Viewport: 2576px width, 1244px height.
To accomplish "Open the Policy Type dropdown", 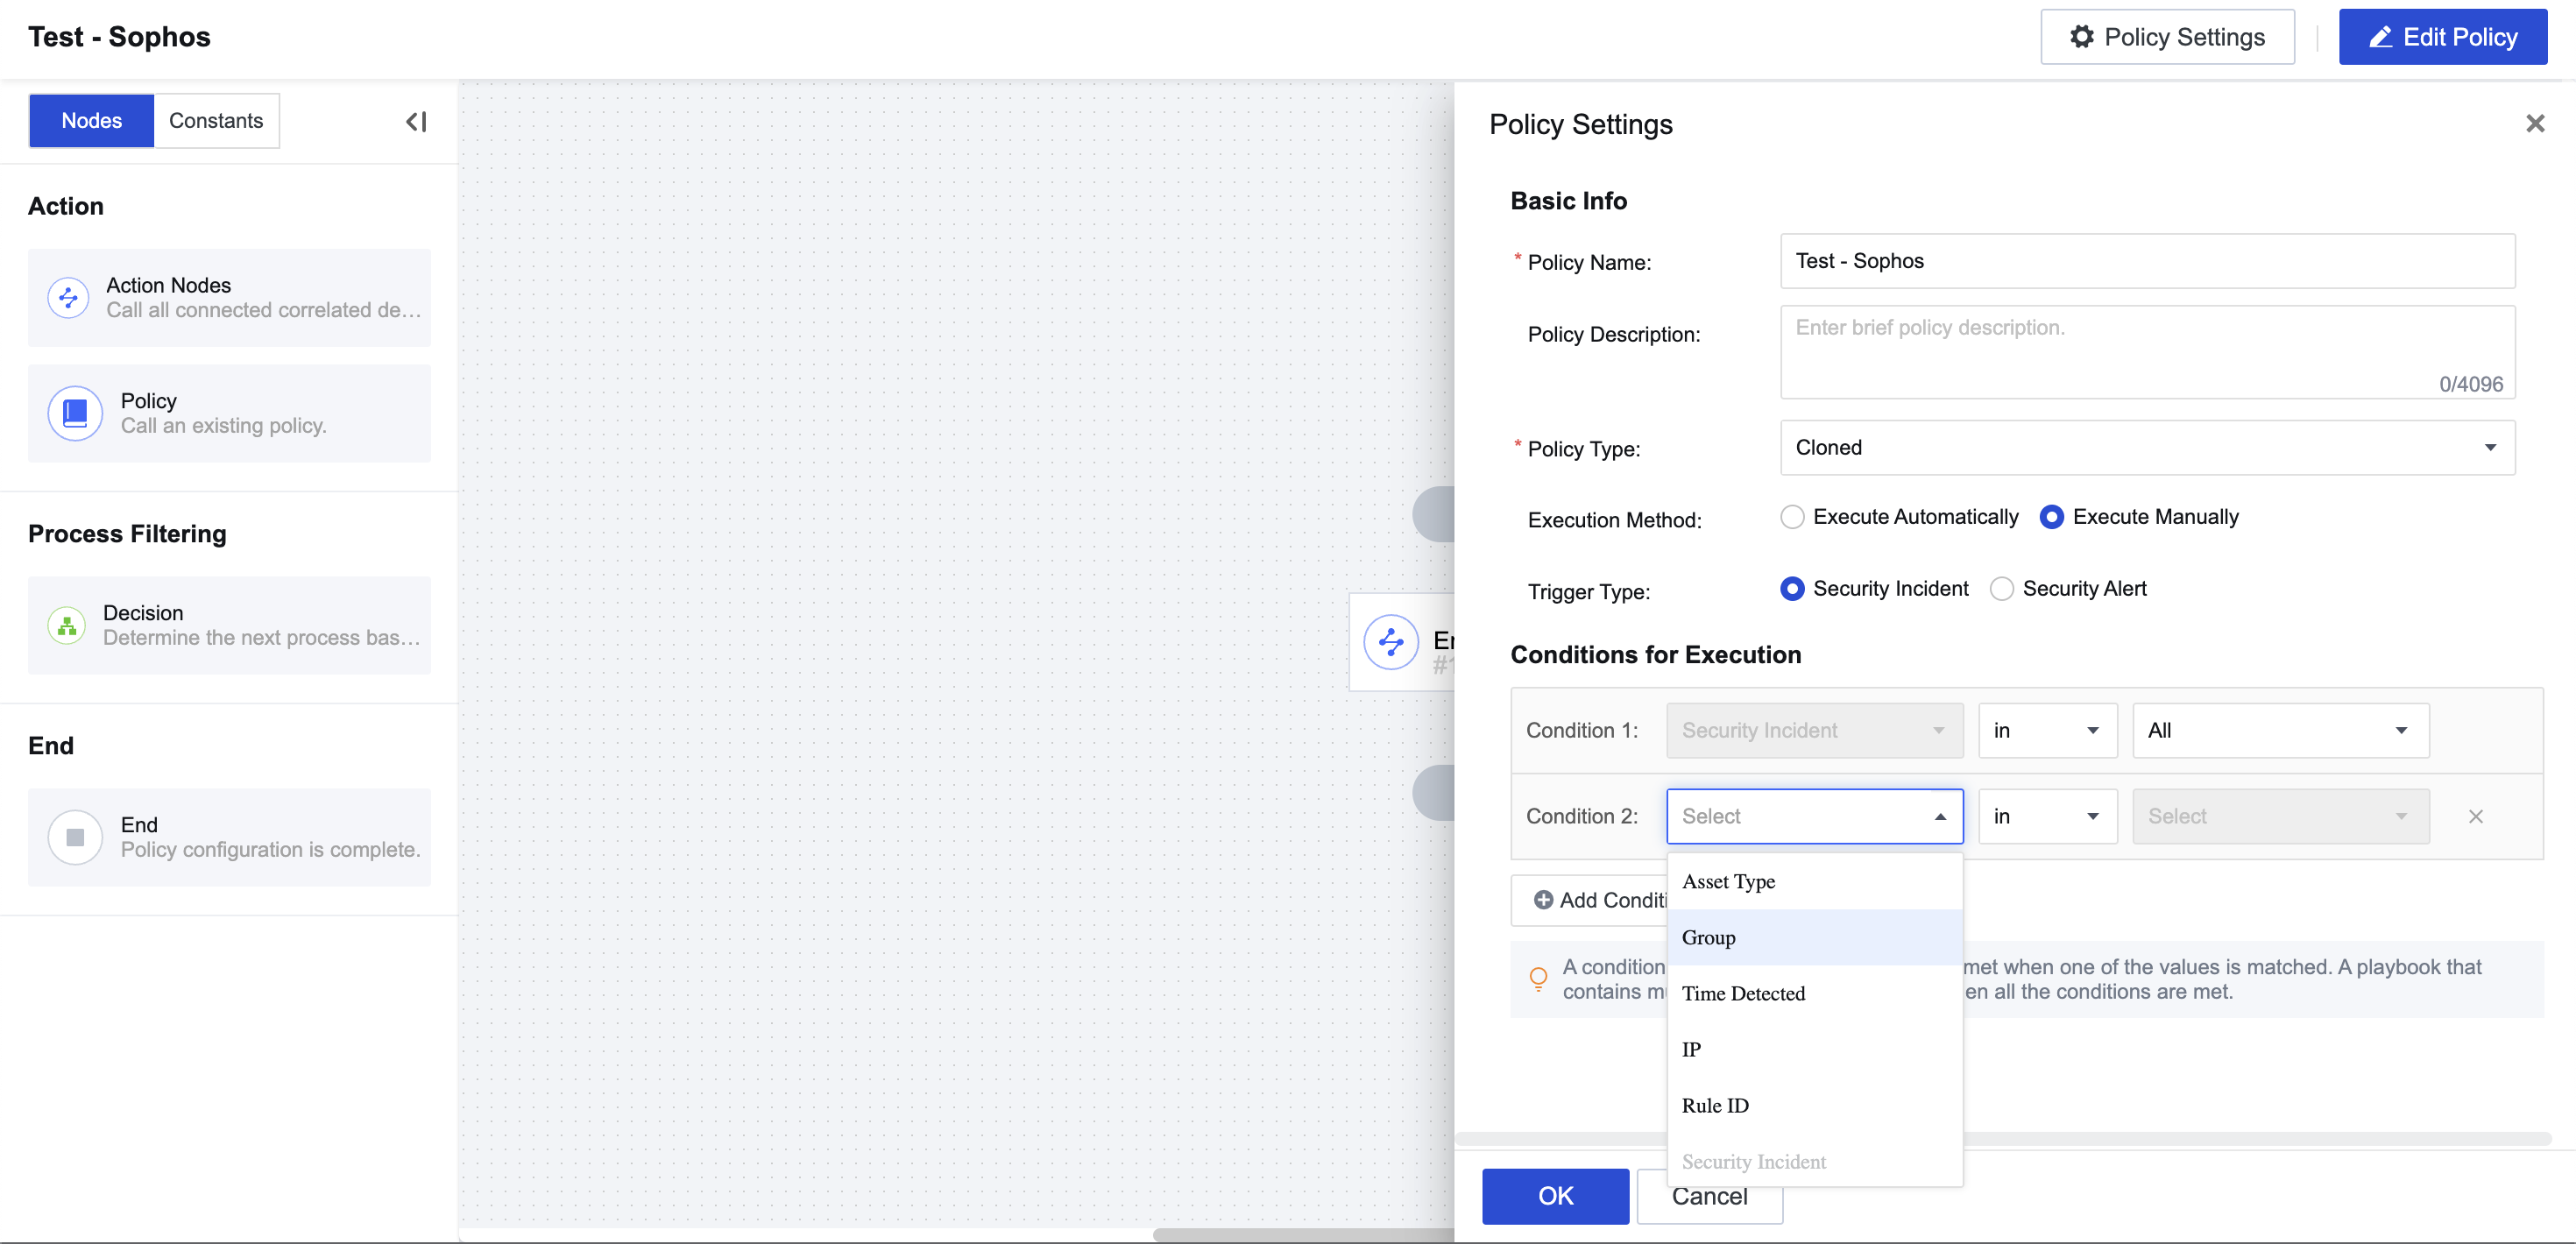I will 2147,448.
